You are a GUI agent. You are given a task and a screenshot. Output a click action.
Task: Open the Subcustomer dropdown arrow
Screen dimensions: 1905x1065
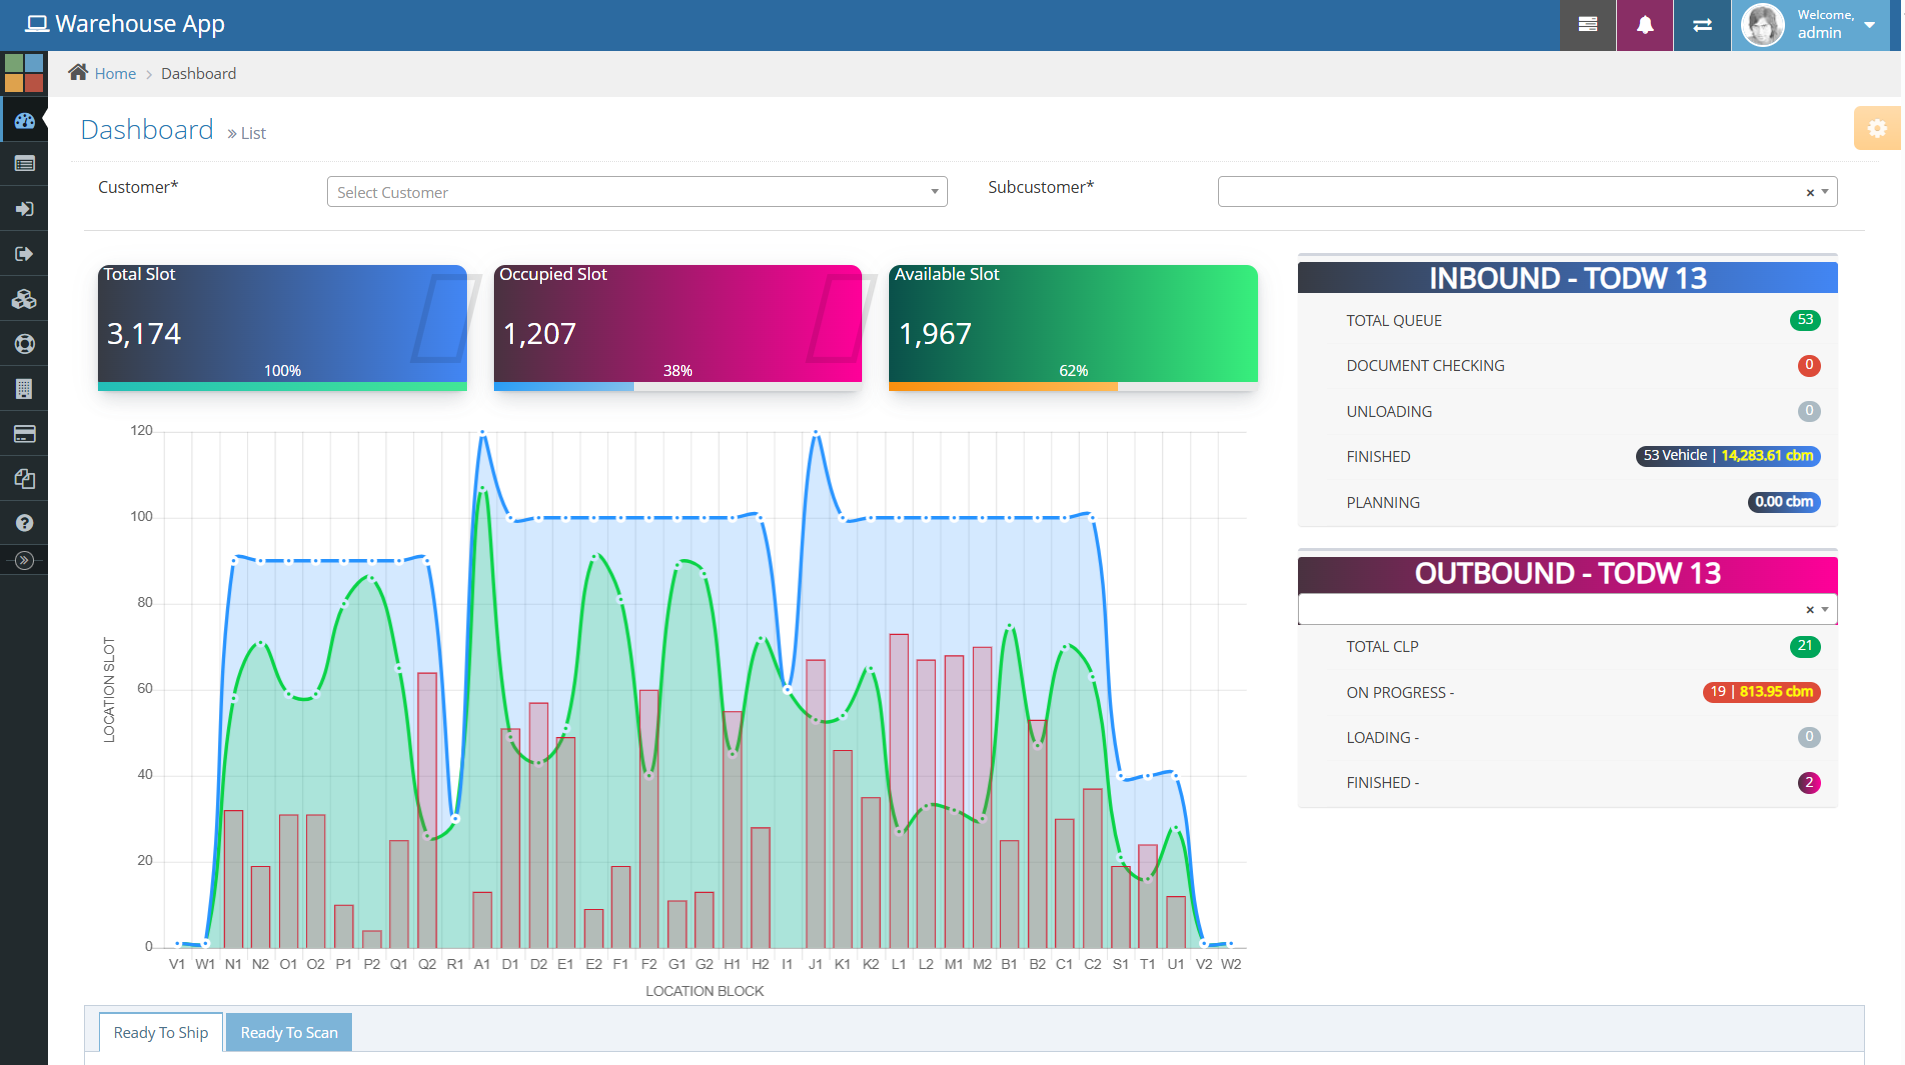point(1825,192)
